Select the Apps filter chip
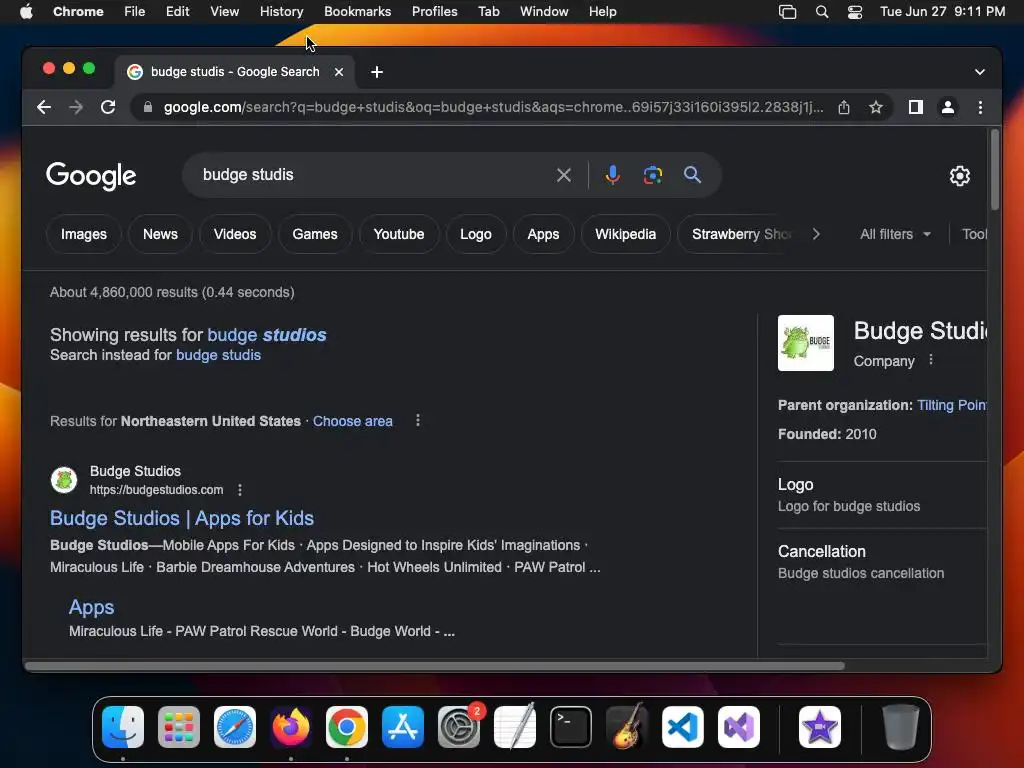Image resolution: width=1024 pixels, height=768 pixels. click(543, 234)
